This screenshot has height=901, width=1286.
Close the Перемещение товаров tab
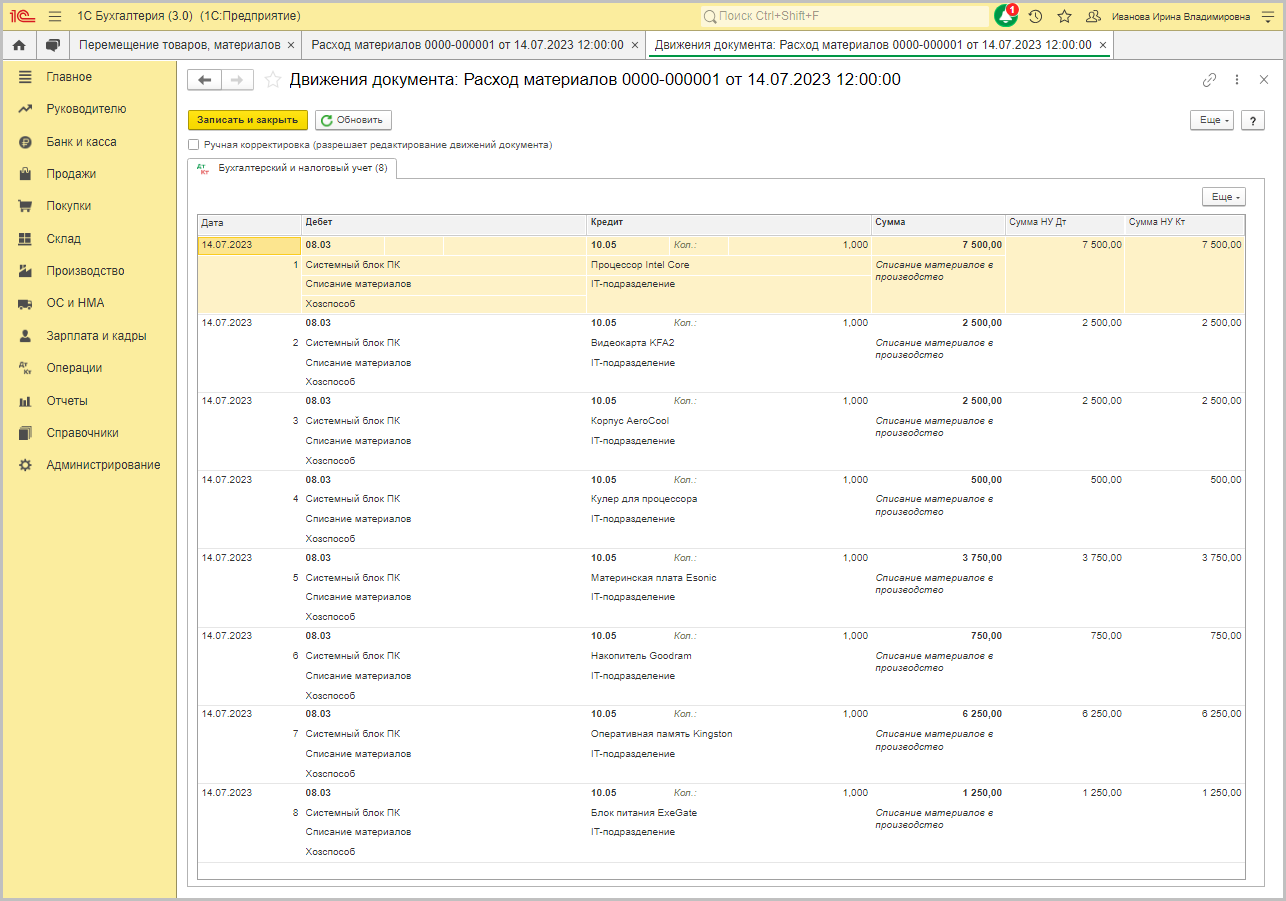pos(291,45)
